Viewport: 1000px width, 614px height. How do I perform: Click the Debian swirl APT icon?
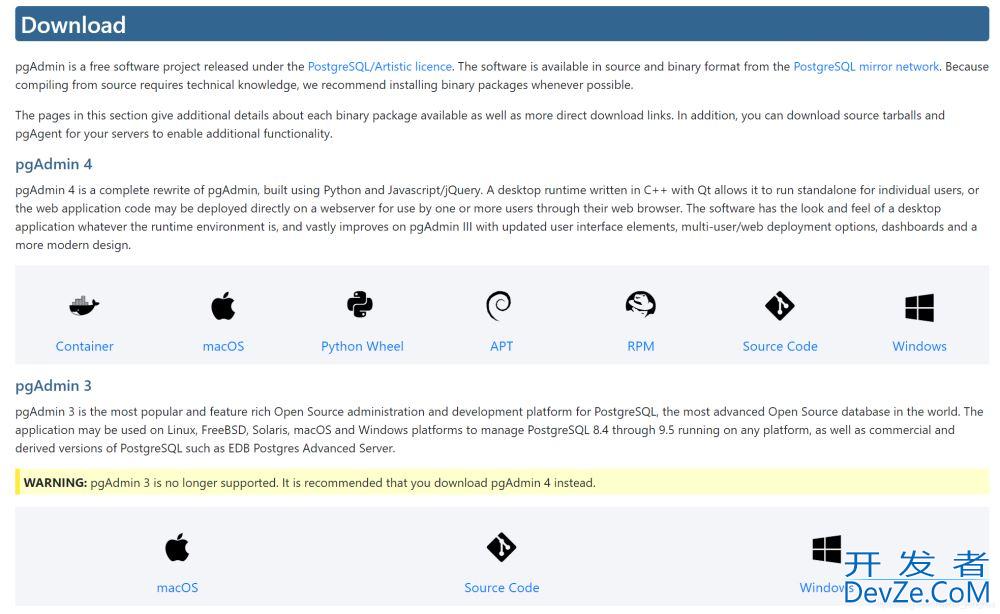(x=499, y=306)
